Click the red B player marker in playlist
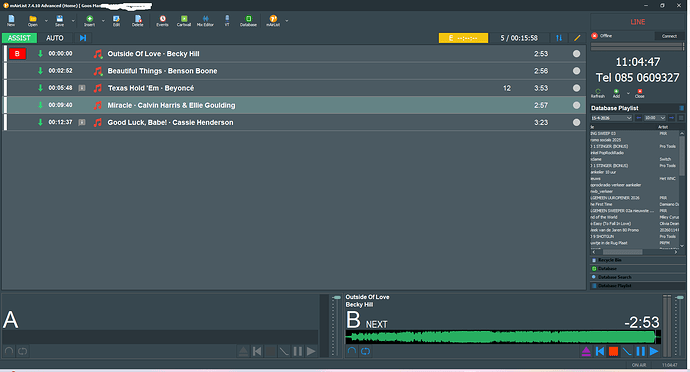690x372 pixels. (18, 54)
